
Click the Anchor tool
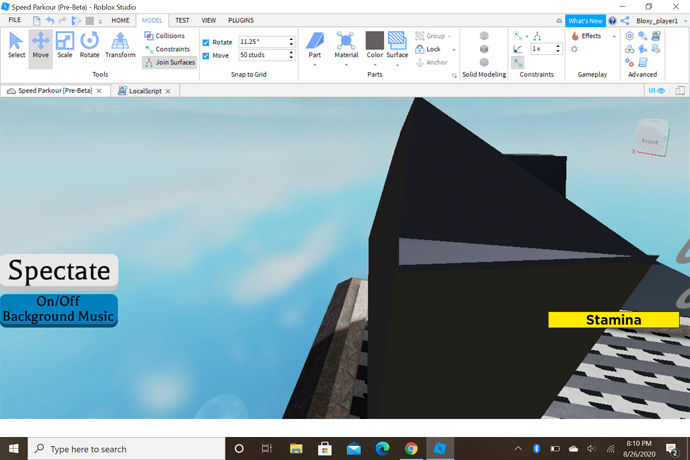432,62
